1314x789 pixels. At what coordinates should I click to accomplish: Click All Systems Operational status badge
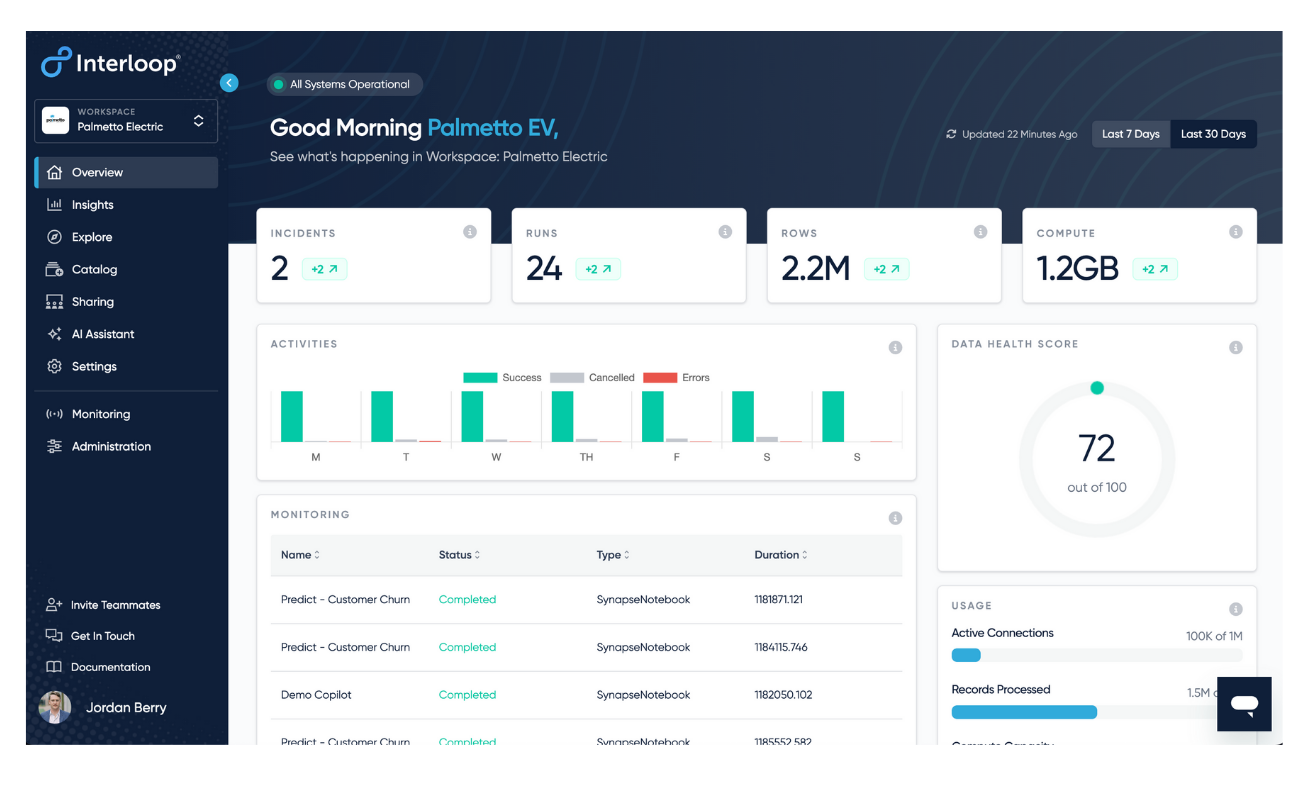coord(344,85)
